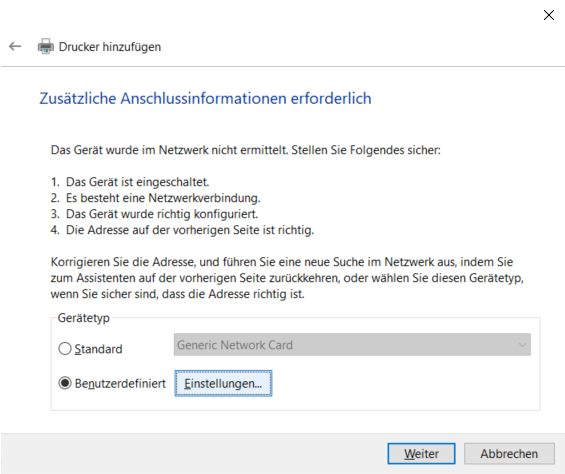Cancel the wizard with Abbrechen

(509, 453)
